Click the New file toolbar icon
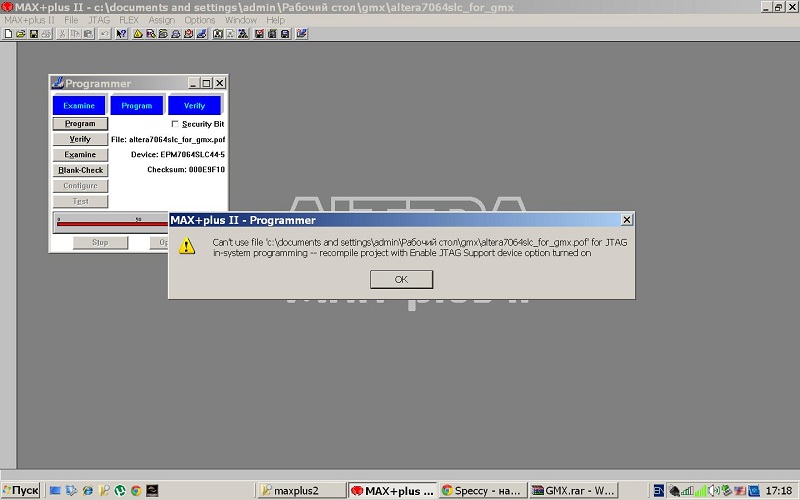Screen dimensions: 800x500 click(8, 33)
